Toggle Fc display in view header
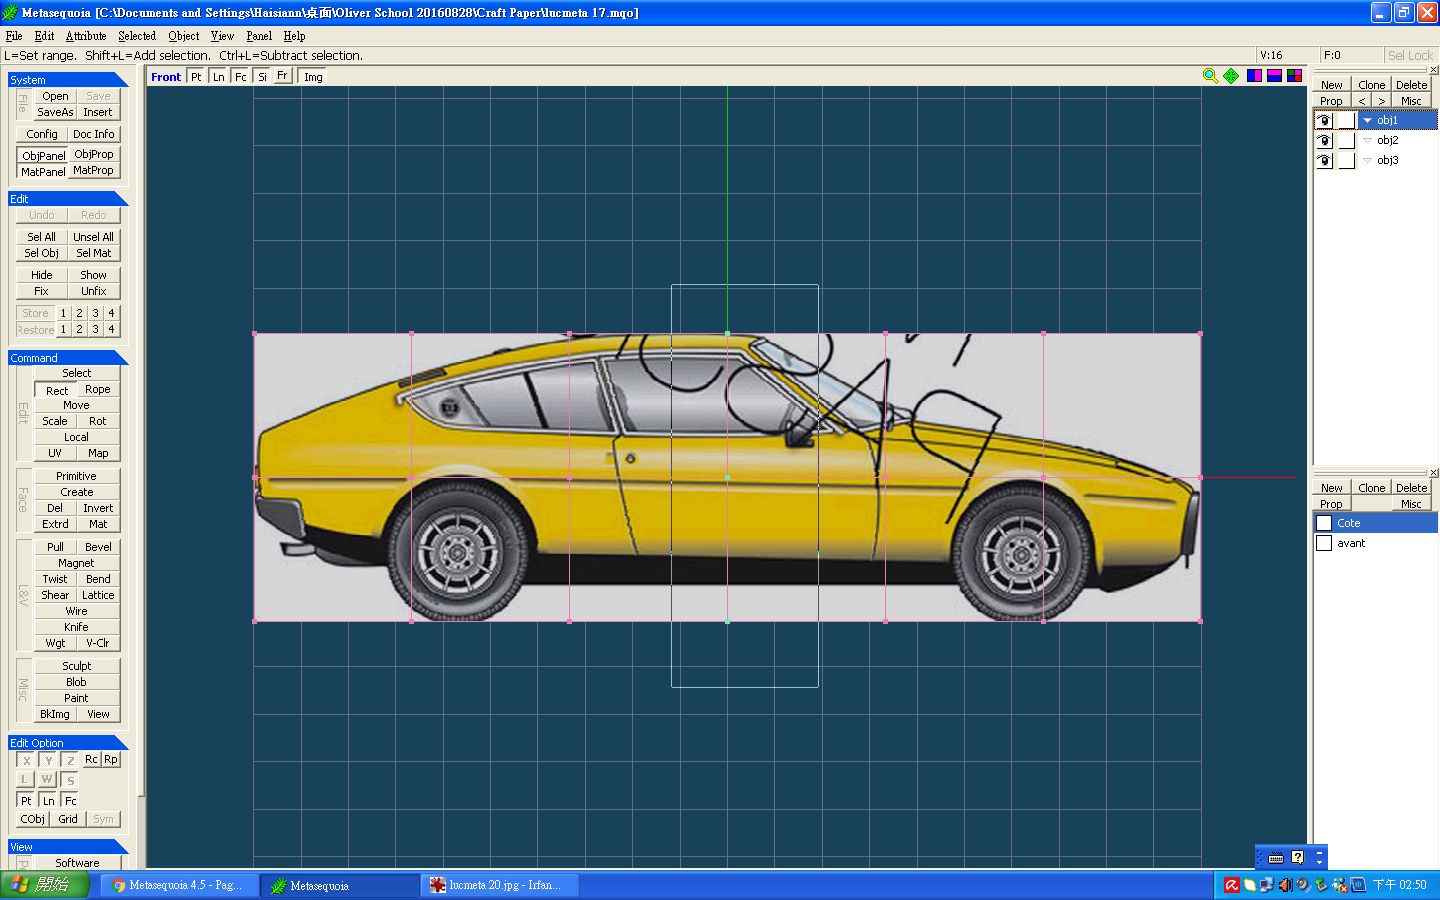 pos(240,77)
